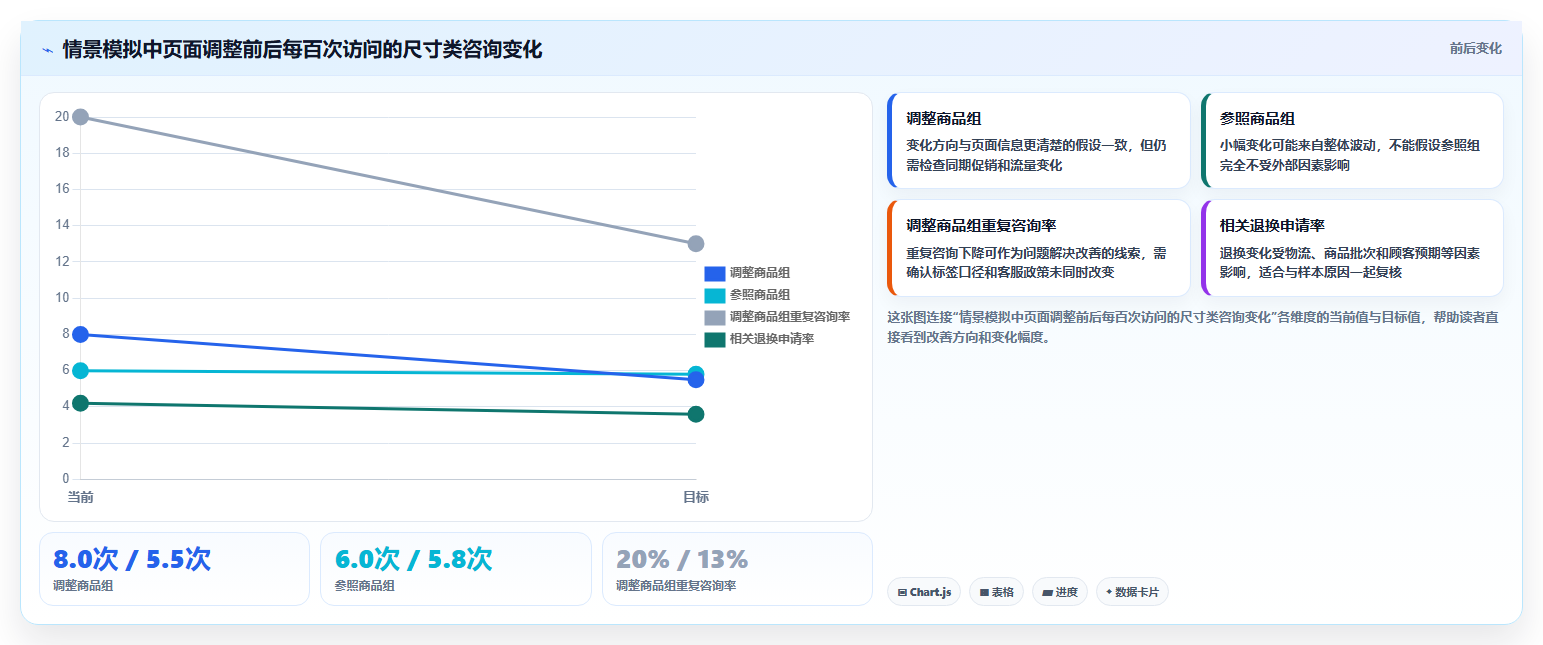
Task: Open the 调整商品组 info card title
Action: [944, 118]
